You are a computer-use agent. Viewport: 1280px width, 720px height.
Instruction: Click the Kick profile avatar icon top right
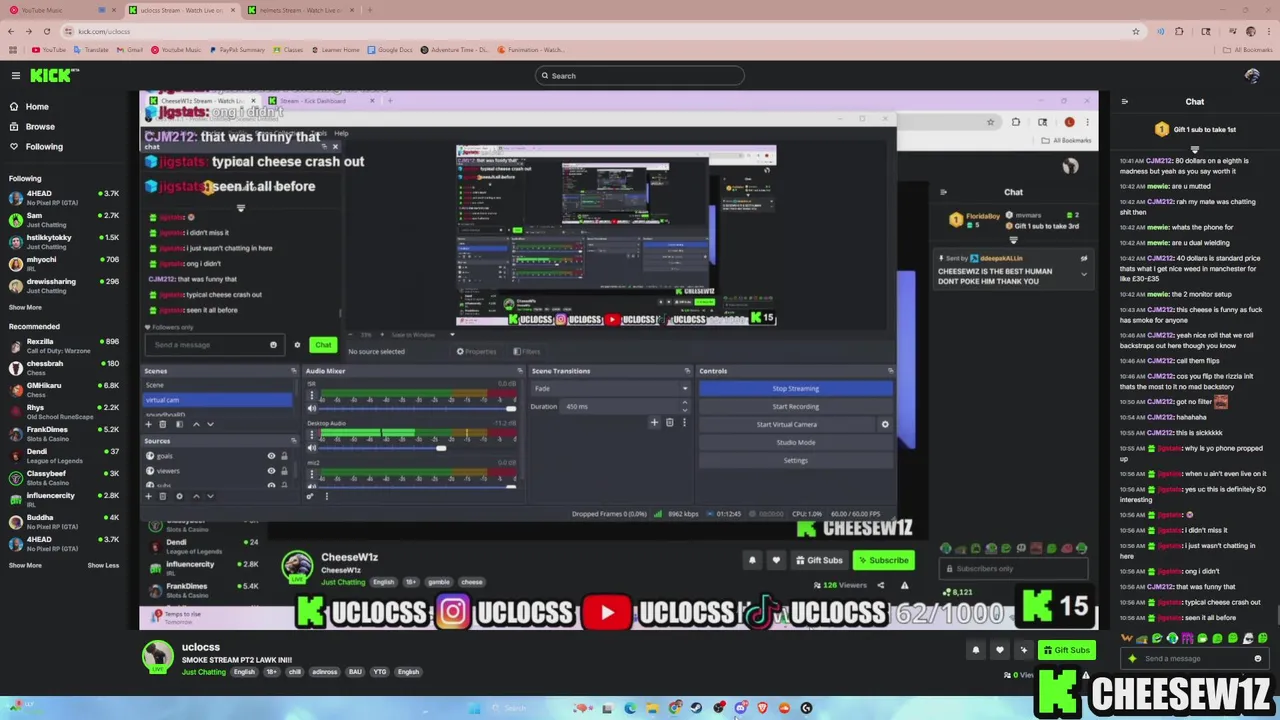click(1252, 76)
